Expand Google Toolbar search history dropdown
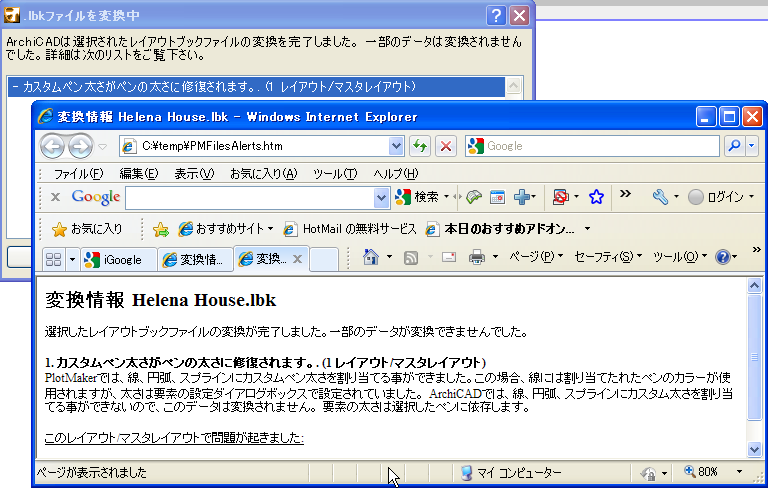The height and width of the screenshot is (488, 768). click(x=382, y=198)
